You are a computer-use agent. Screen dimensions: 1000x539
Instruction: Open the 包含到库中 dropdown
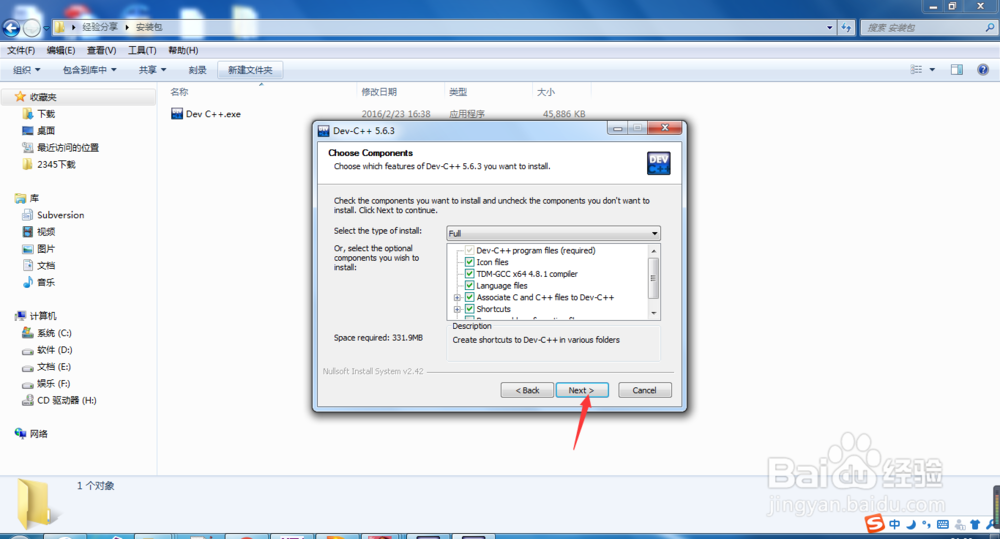click(89, 70)
